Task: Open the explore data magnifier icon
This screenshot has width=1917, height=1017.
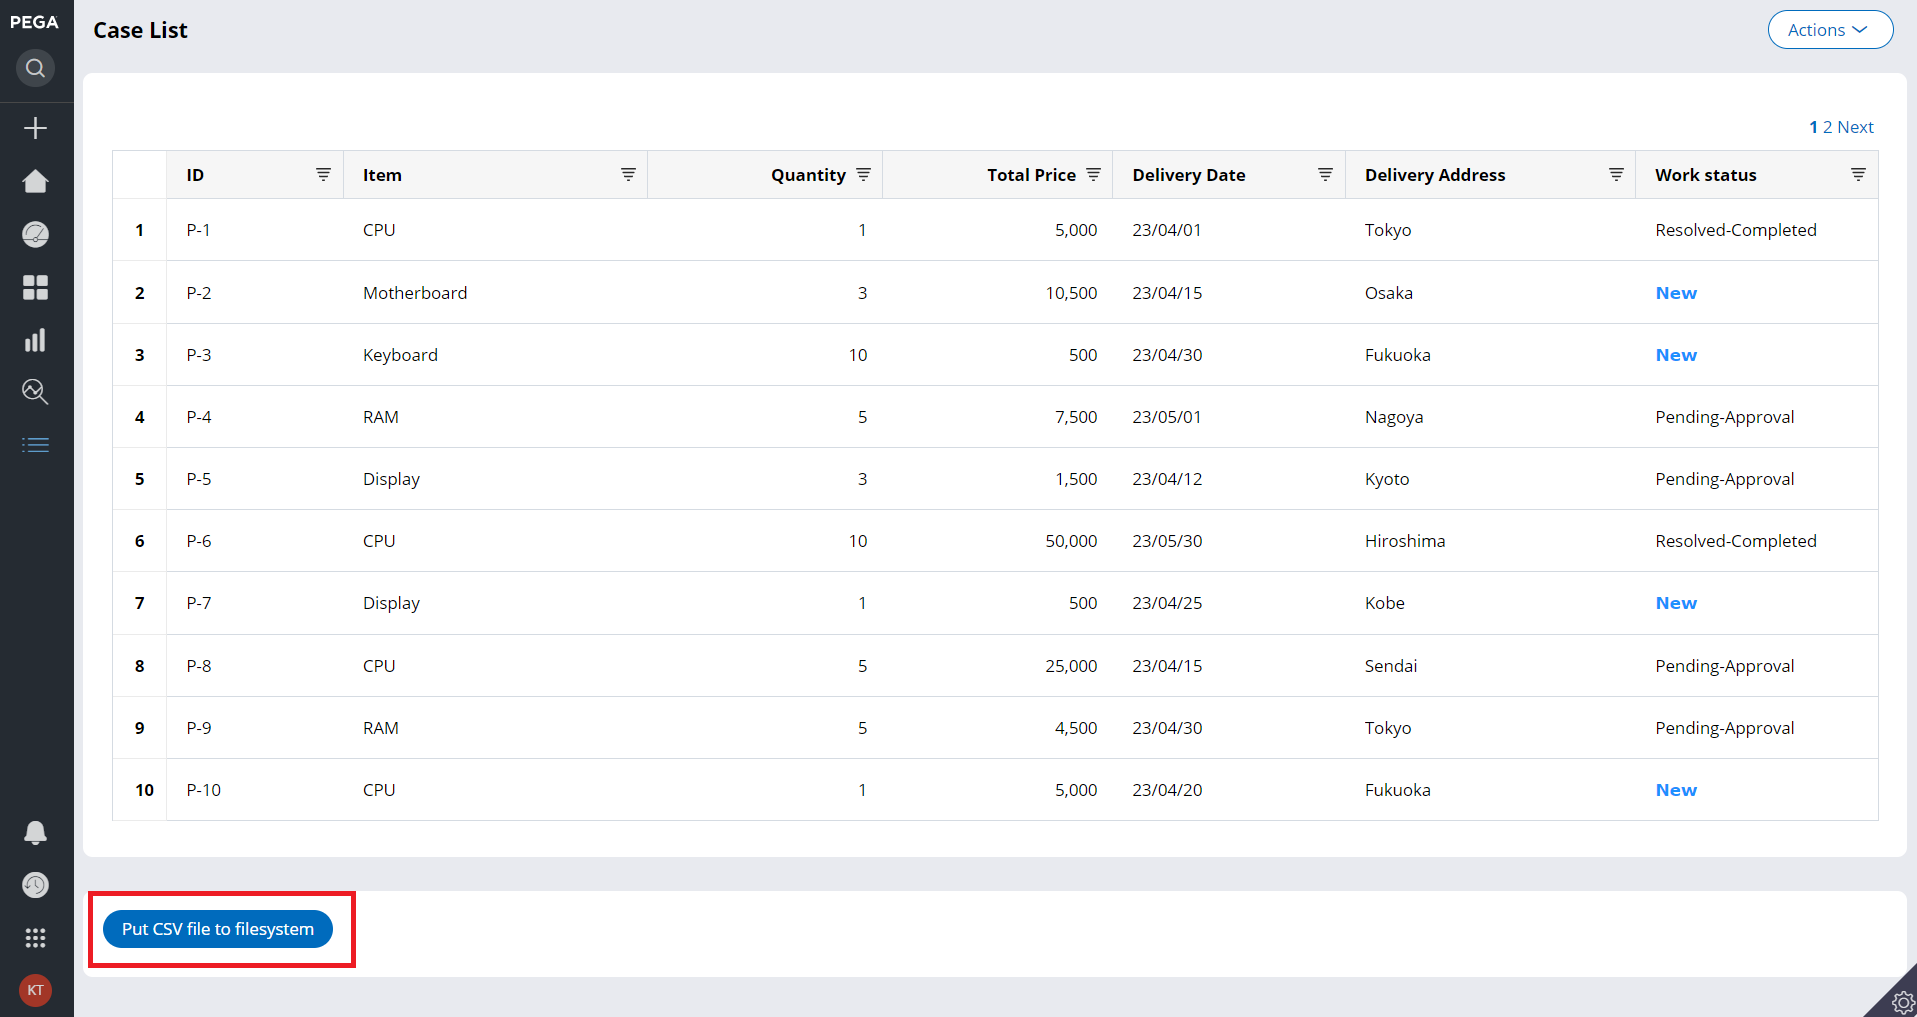Action: [x=35, y=392]
